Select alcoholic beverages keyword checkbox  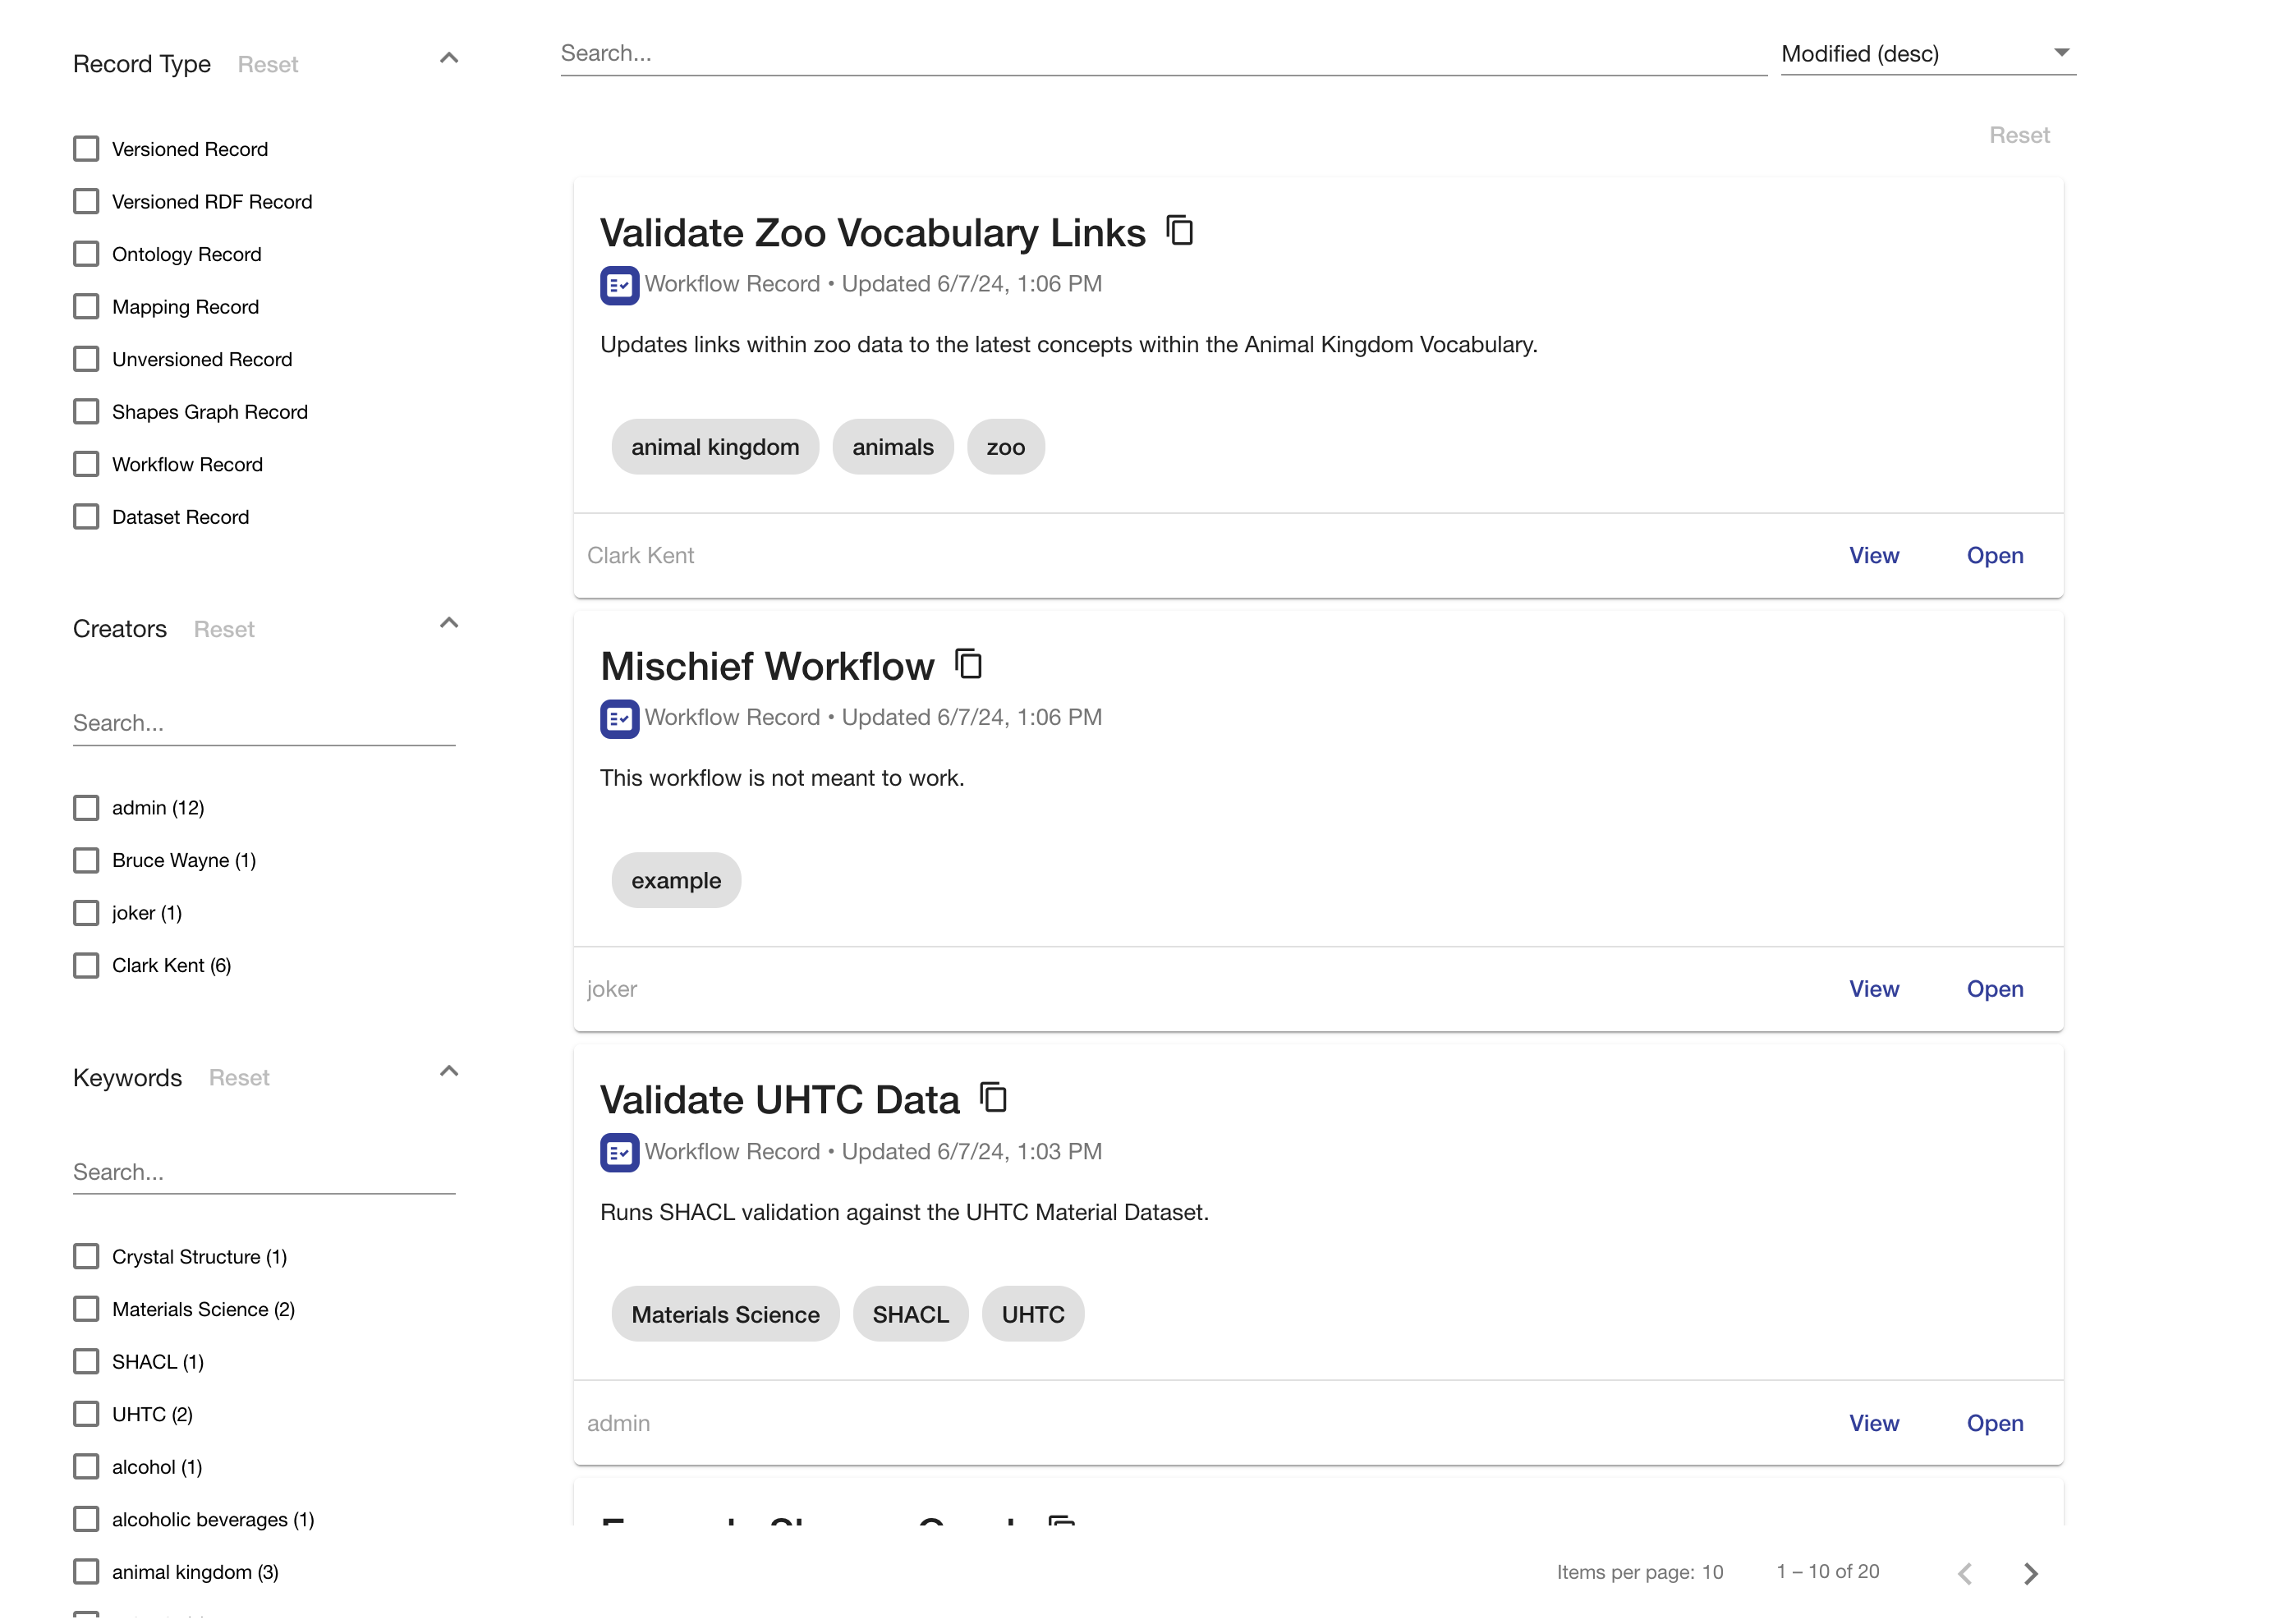[x=86, y=1519]
